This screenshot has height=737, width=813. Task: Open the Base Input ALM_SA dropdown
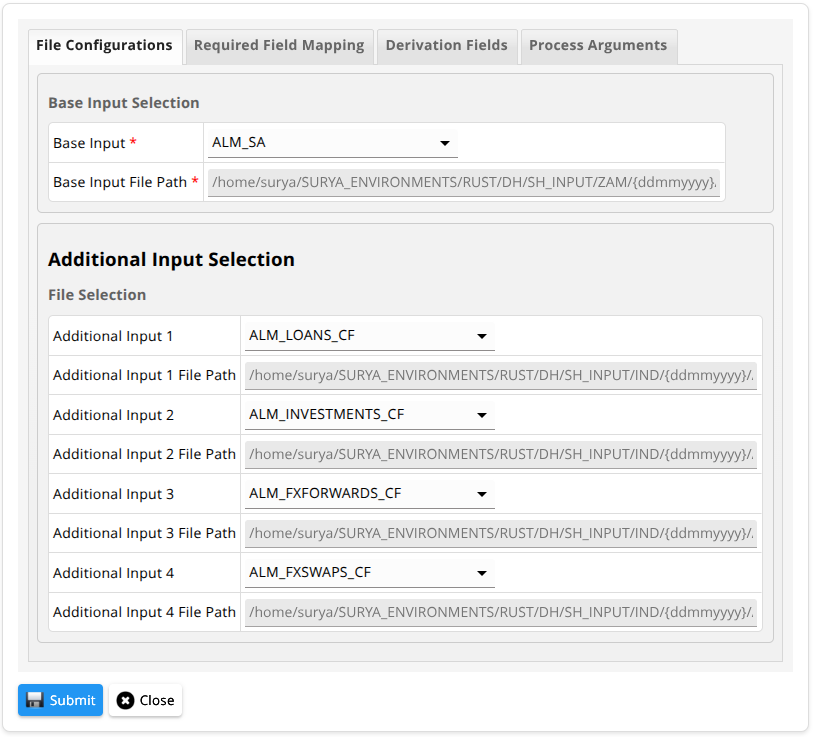332,143
